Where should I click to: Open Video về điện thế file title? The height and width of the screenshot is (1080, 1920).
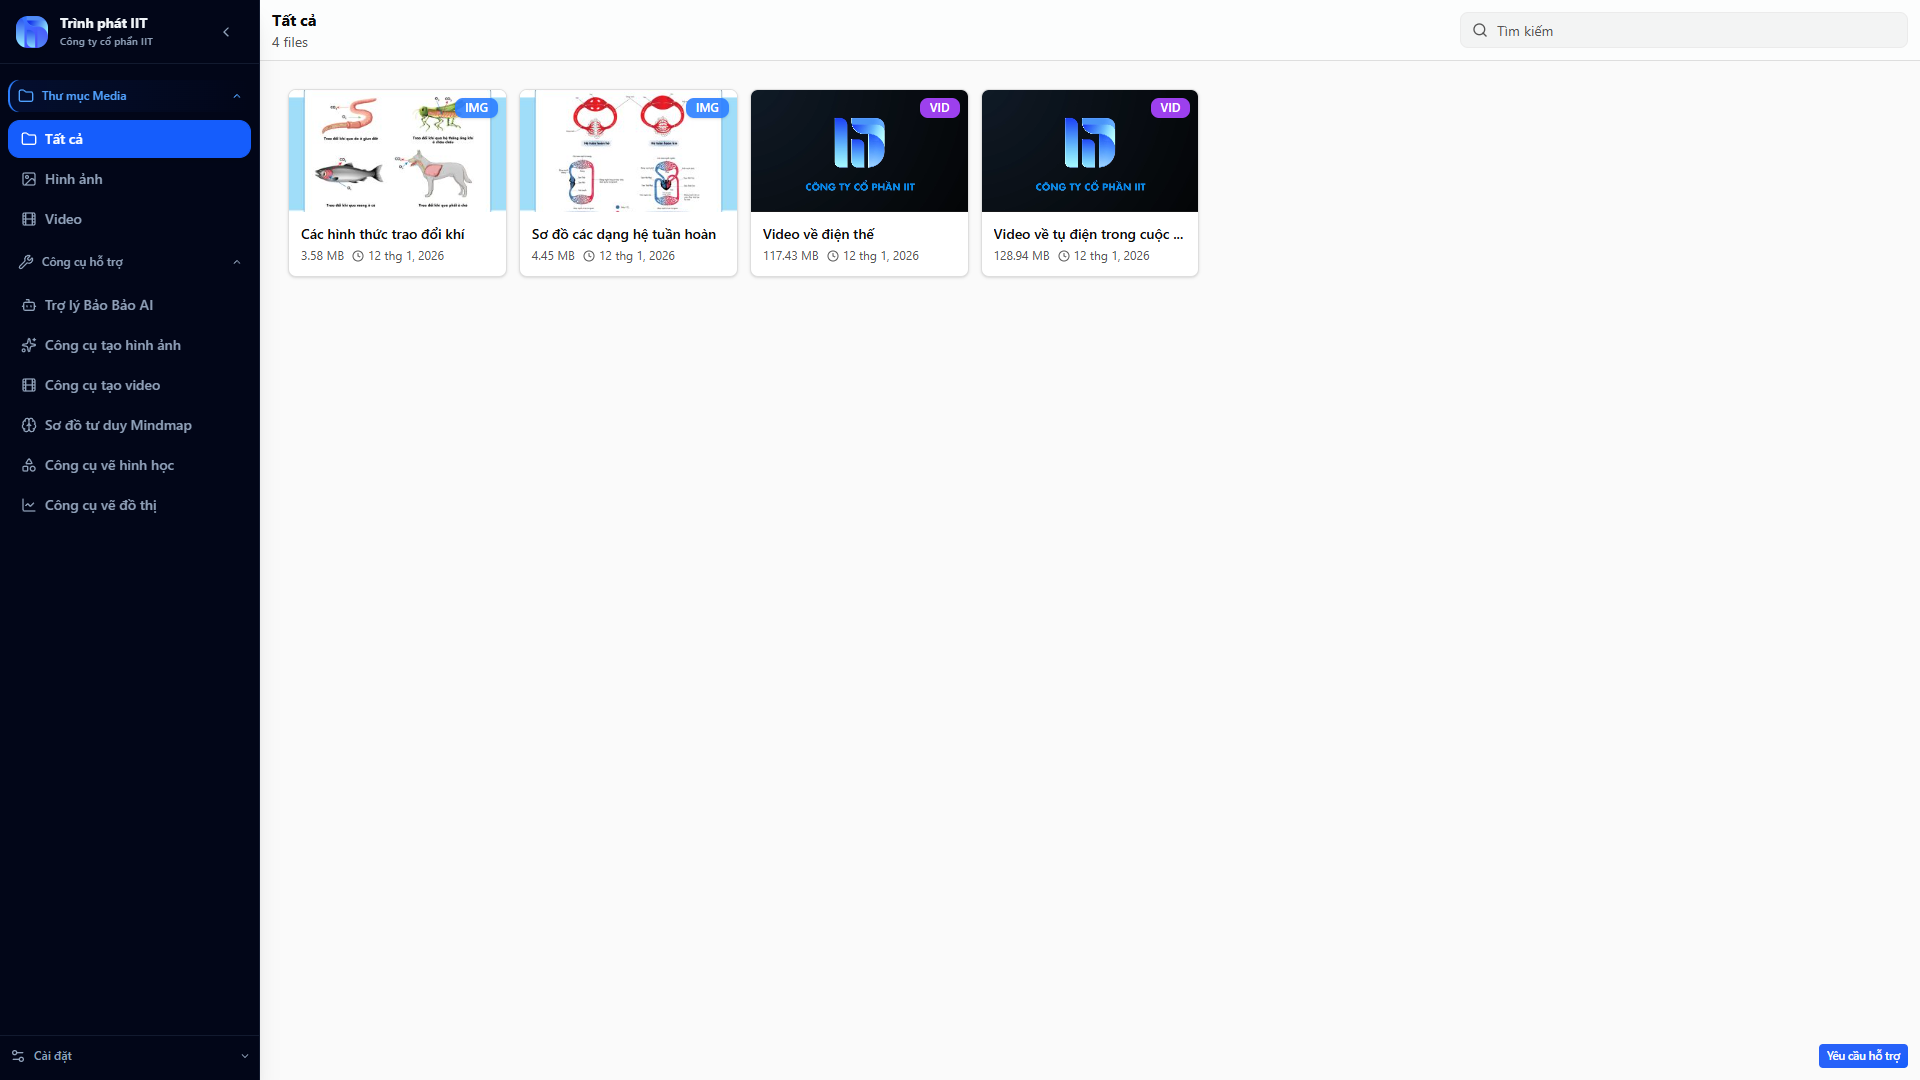818,234
